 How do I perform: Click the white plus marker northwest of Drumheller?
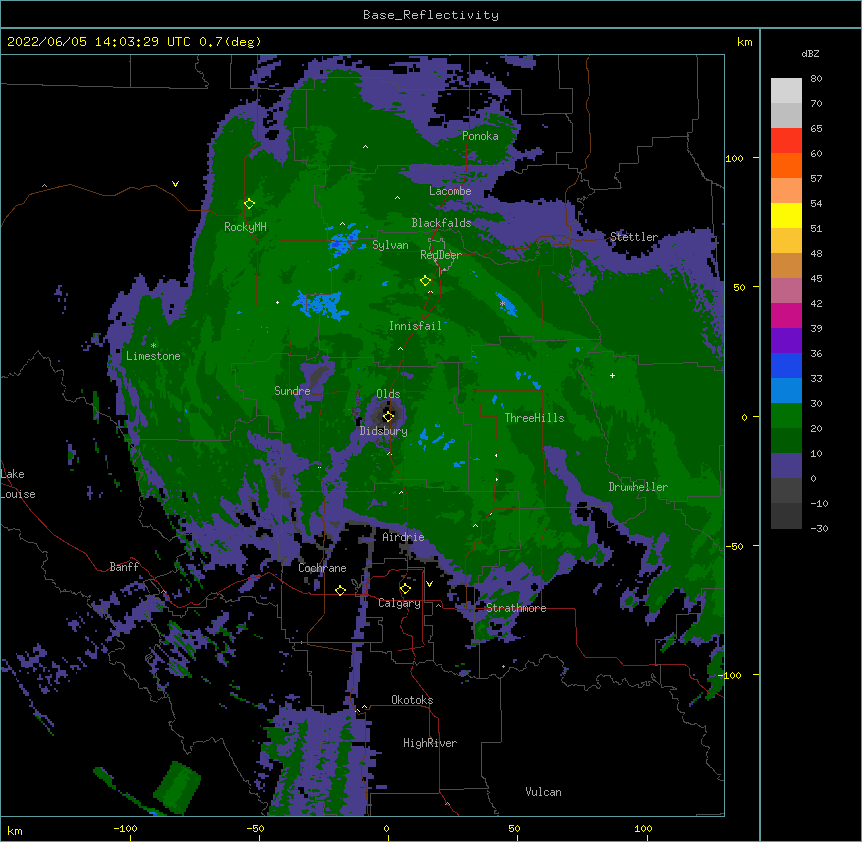(x=612, y=375)
